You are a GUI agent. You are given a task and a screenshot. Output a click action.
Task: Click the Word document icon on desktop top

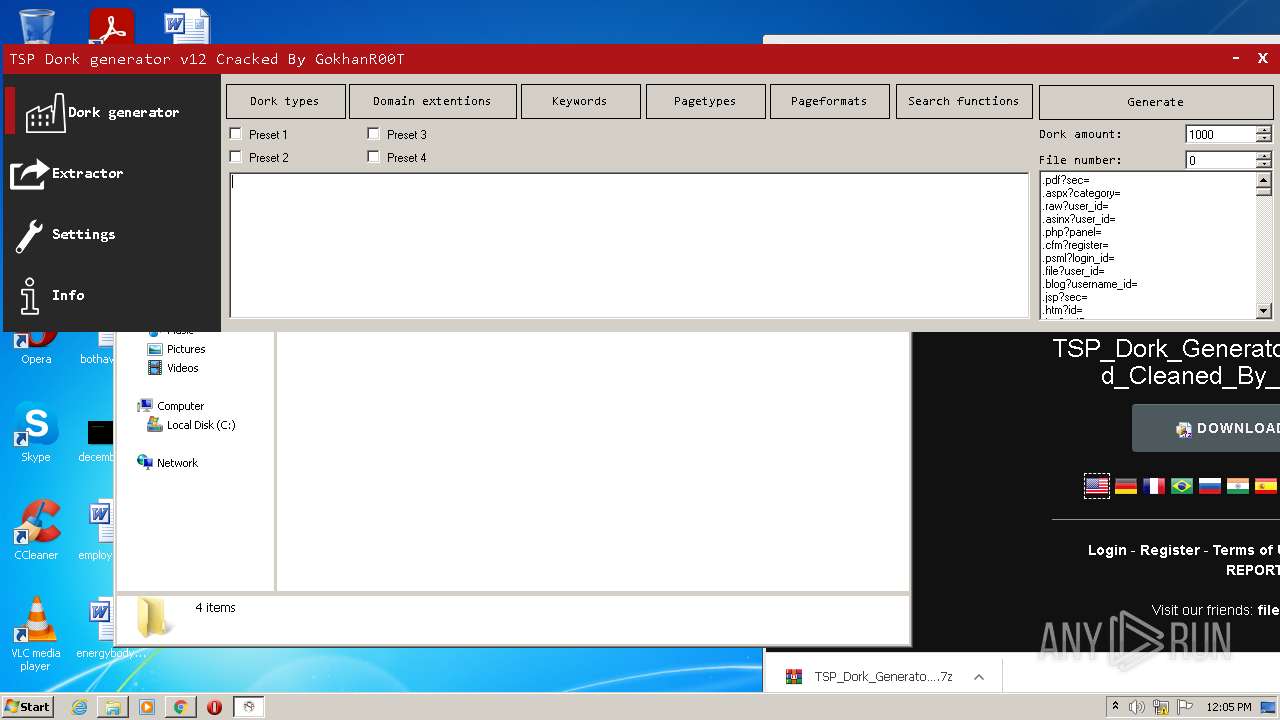186,26
